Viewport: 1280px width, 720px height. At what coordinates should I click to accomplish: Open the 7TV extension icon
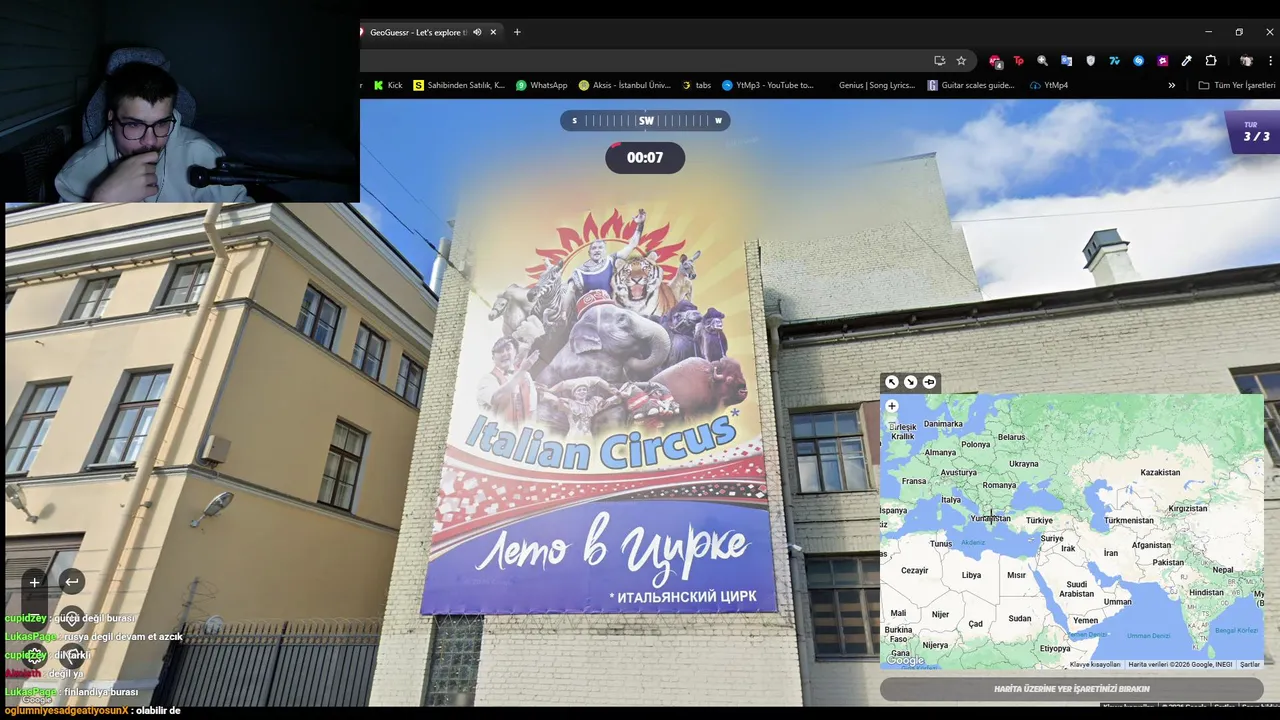[x=1115, y=61]
